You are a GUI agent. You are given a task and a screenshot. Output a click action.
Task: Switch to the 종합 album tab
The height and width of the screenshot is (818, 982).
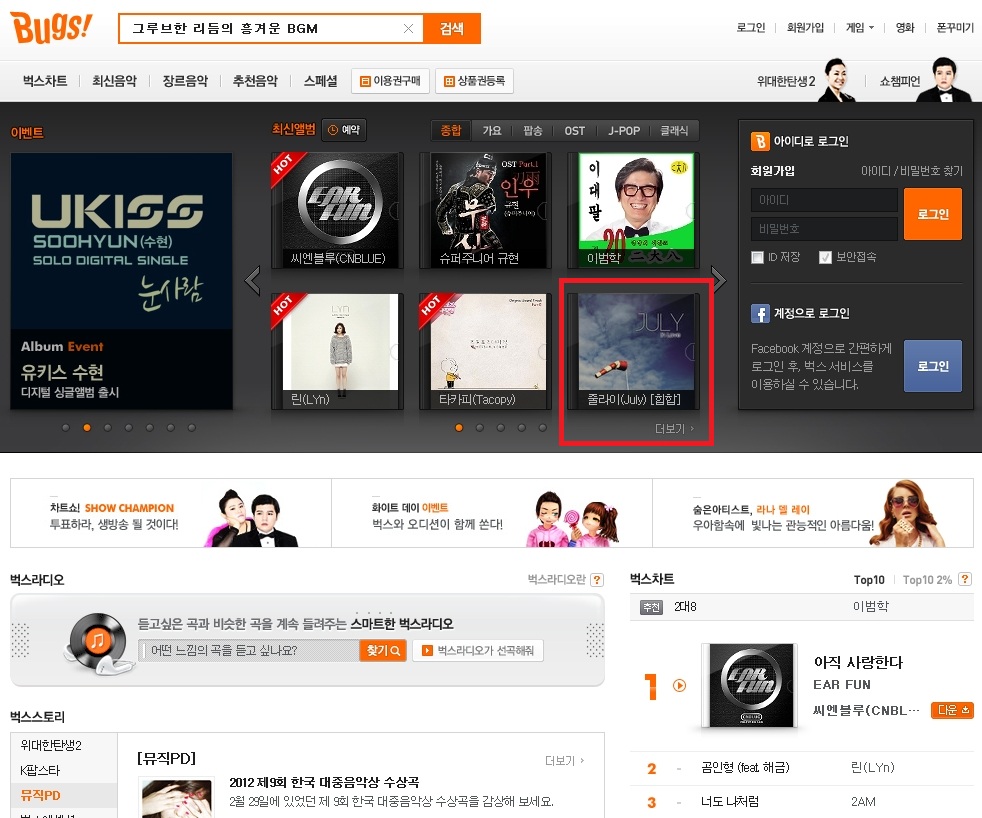451,130
